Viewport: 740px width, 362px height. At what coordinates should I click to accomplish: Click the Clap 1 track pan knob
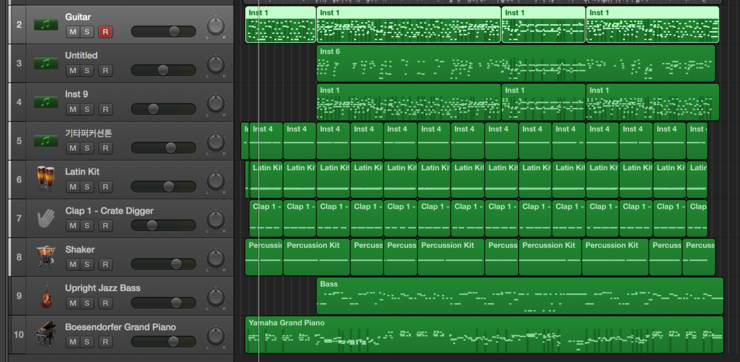pyautogui.click(x=216, y=219)
